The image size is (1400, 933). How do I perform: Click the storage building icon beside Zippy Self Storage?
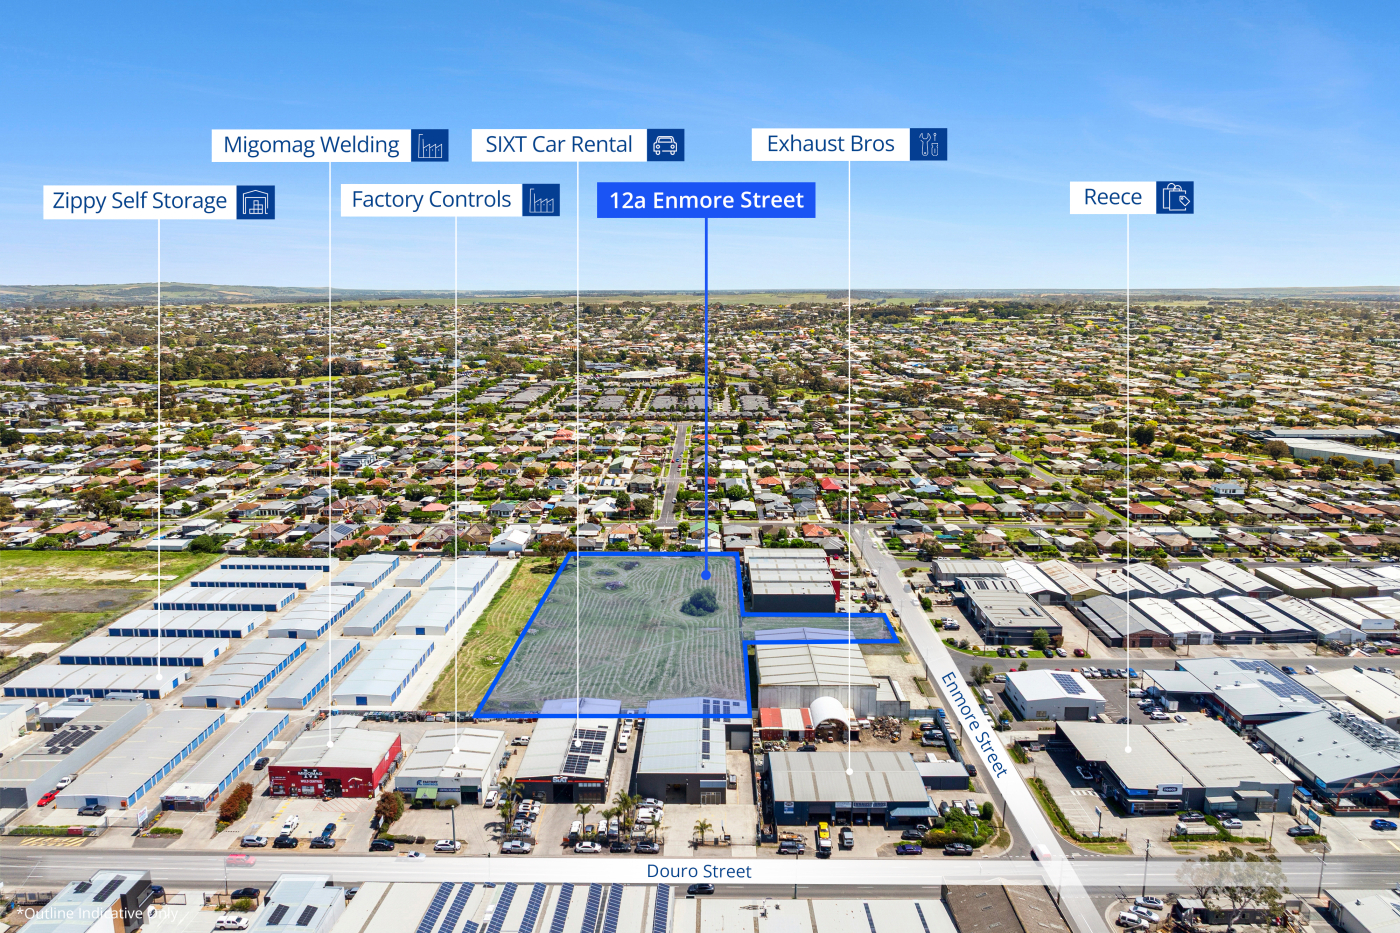pos(255,202)
